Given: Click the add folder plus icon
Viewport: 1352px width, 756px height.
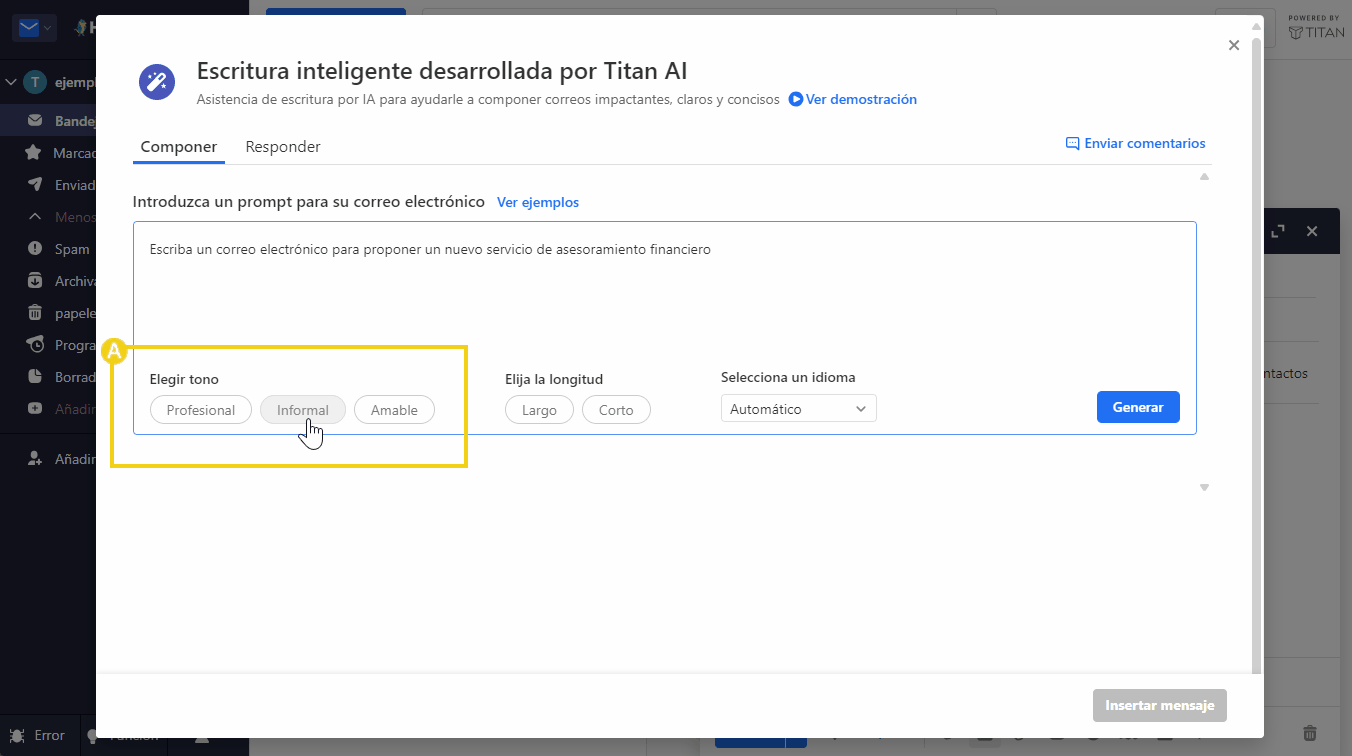Looking at the screenshot, I should point(35,408).
